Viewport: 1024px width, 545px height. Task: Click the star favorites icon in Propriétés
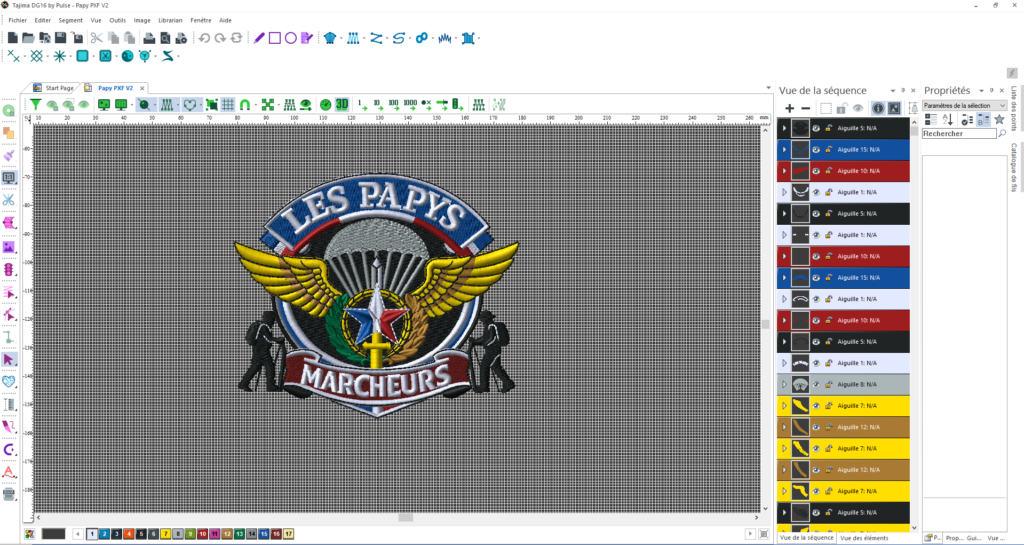(x=999, y=119)
